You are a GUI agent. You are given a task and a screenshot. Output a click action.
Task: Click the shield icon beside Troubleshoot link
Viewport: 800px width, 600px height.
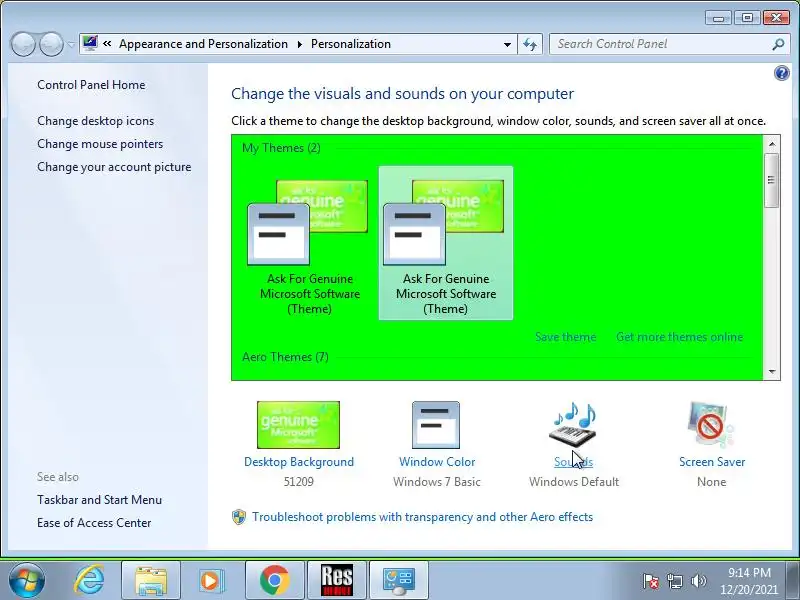239,517
